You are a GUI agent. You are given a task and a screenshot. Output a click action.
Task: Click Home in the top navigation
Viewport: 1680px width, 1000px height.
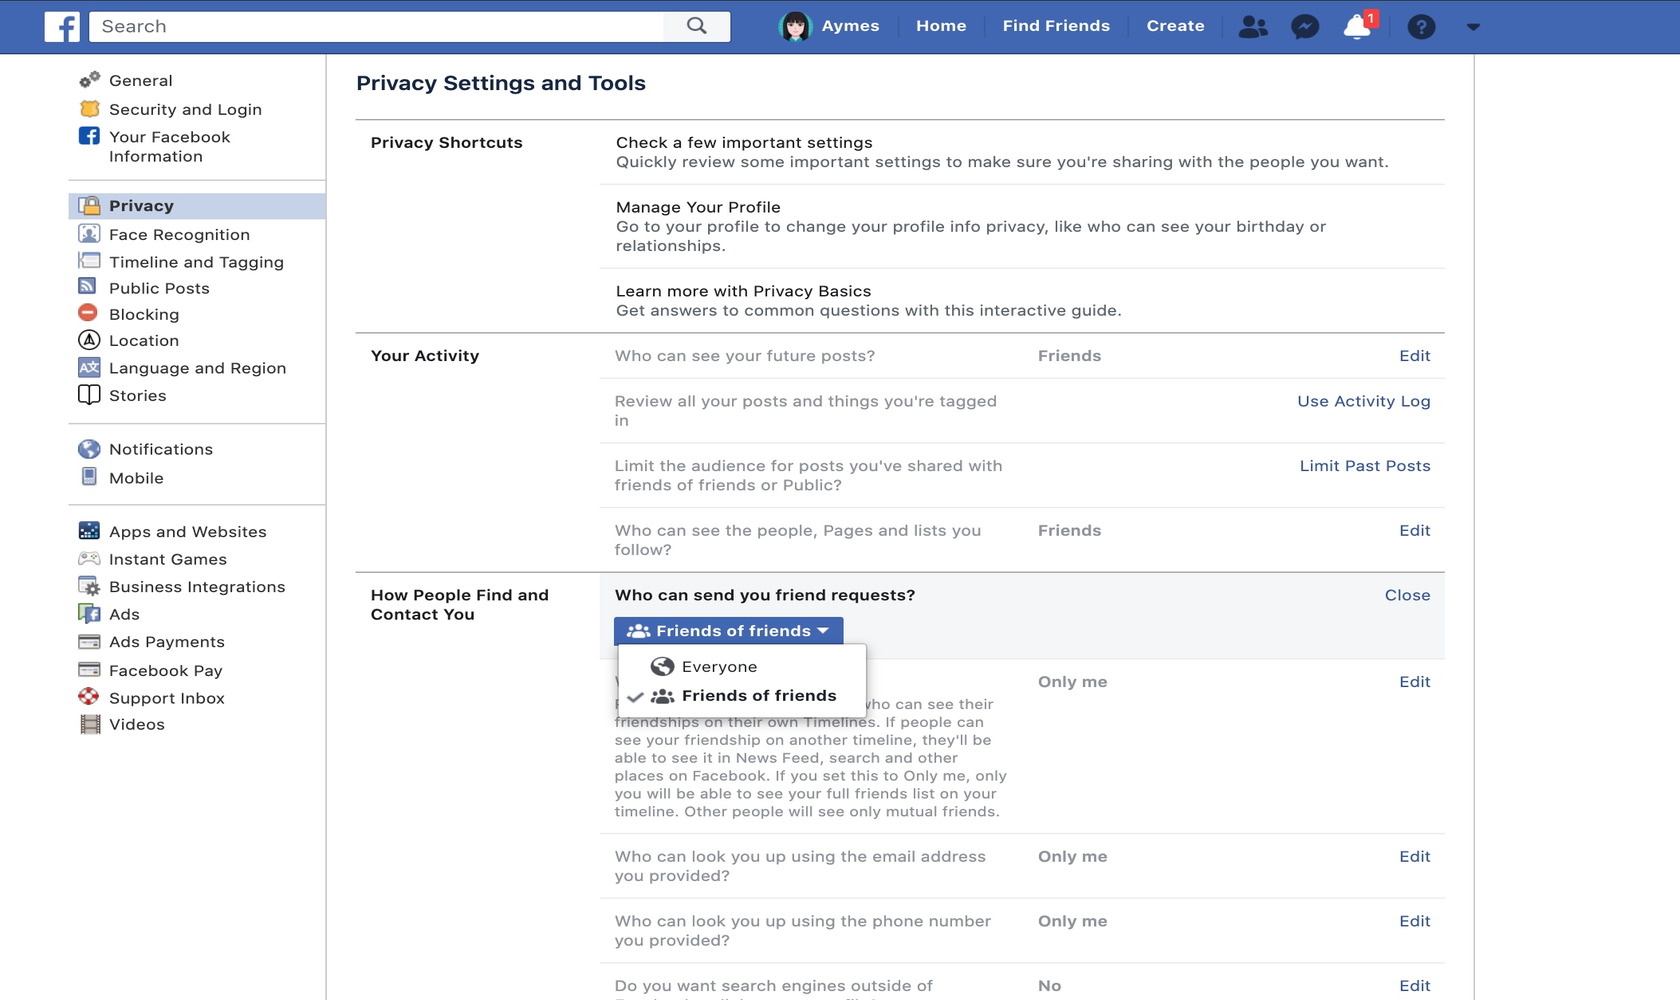pyautogui.click(x=941, y=26)
